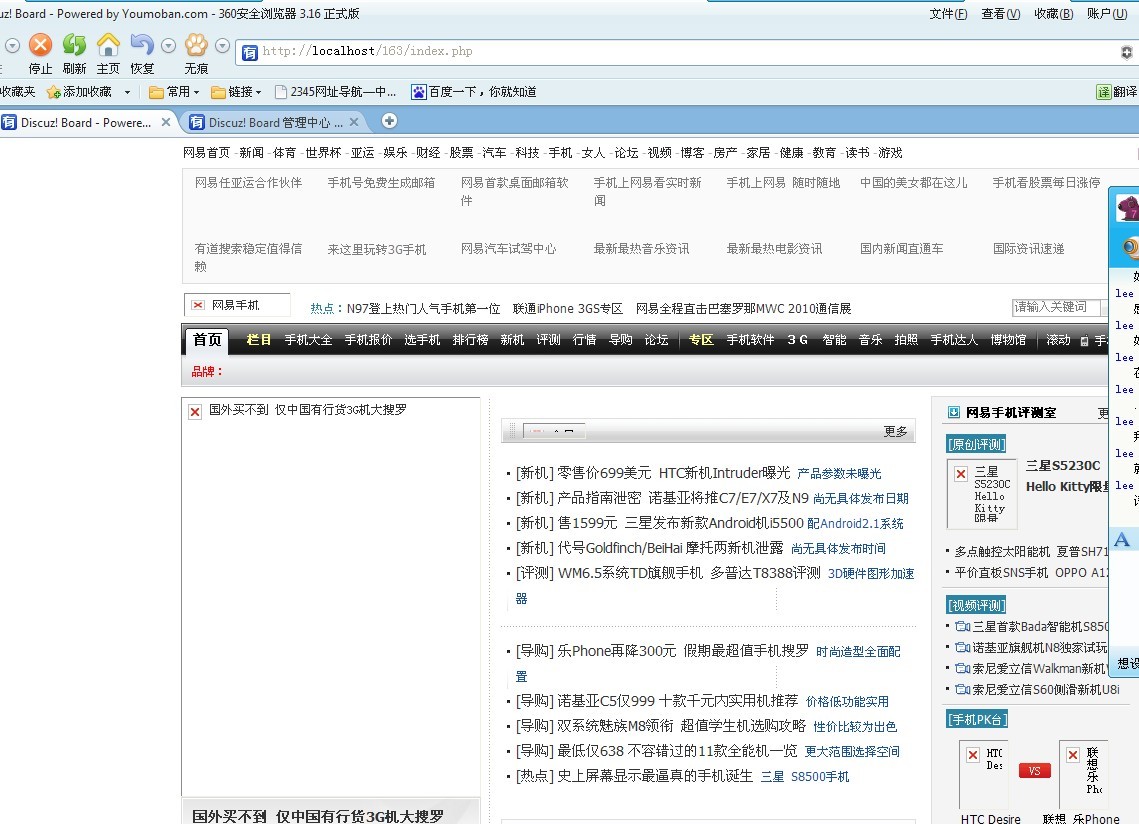The image size is (1139, 824).
Task: Open the 联通iPhone 3GS专区 hot link
Action: (568, 309)
